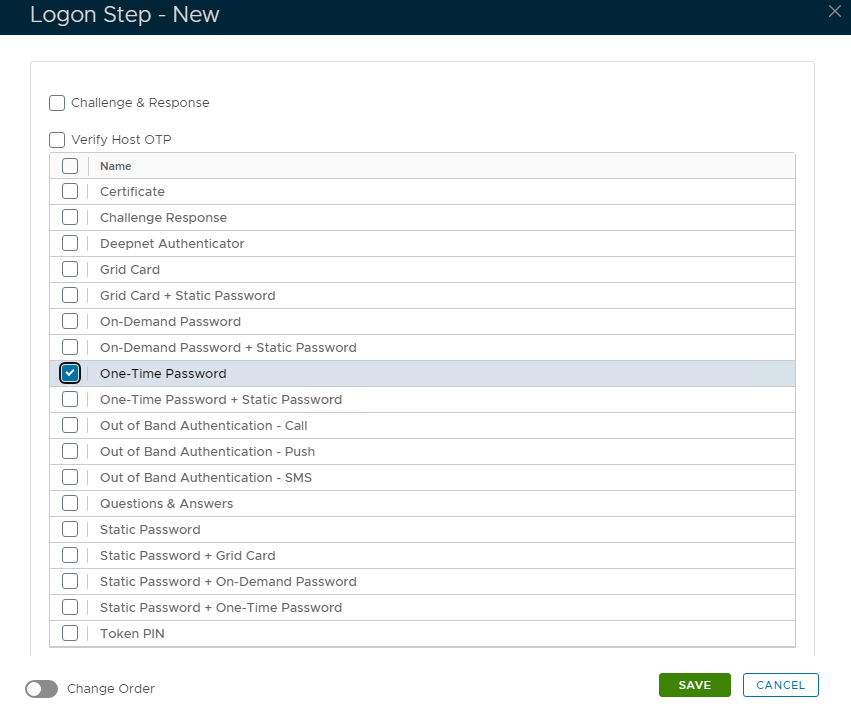Click the Name column header

point(116,166)
